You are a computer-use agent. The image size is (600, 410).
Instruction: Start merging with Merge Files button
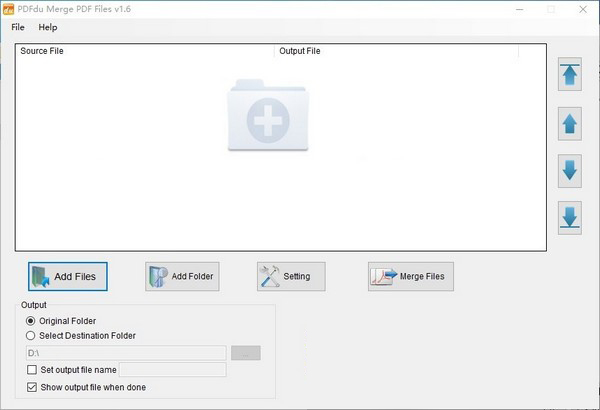coord(411,276)
